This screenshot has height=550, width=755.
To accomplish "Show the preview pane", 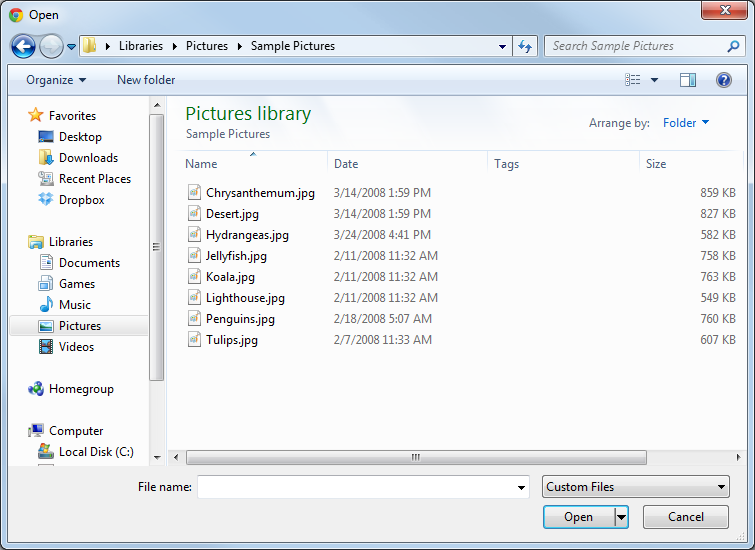I will (688, 80).
